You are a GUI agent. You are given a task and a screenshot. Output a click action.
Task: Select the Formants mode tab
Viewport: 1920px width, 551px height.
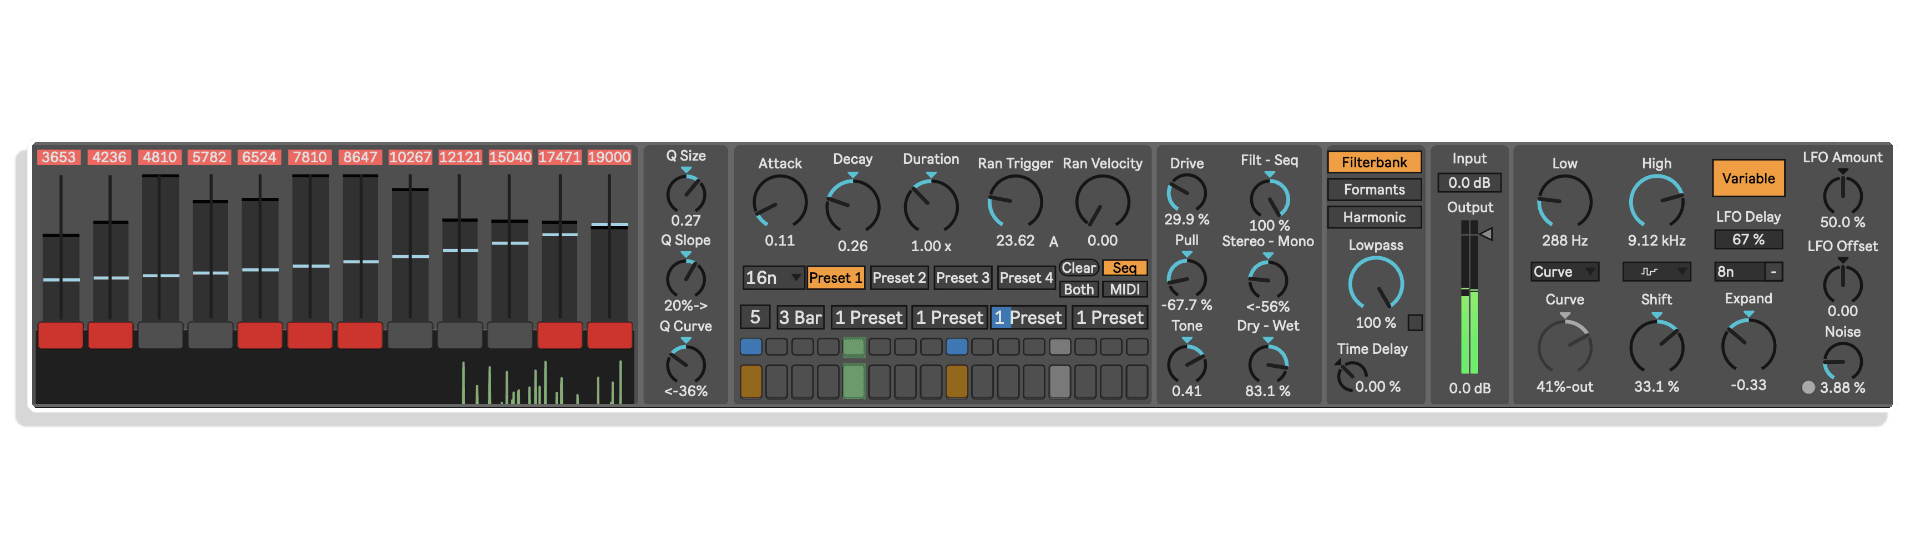(x=1374, y=190)
